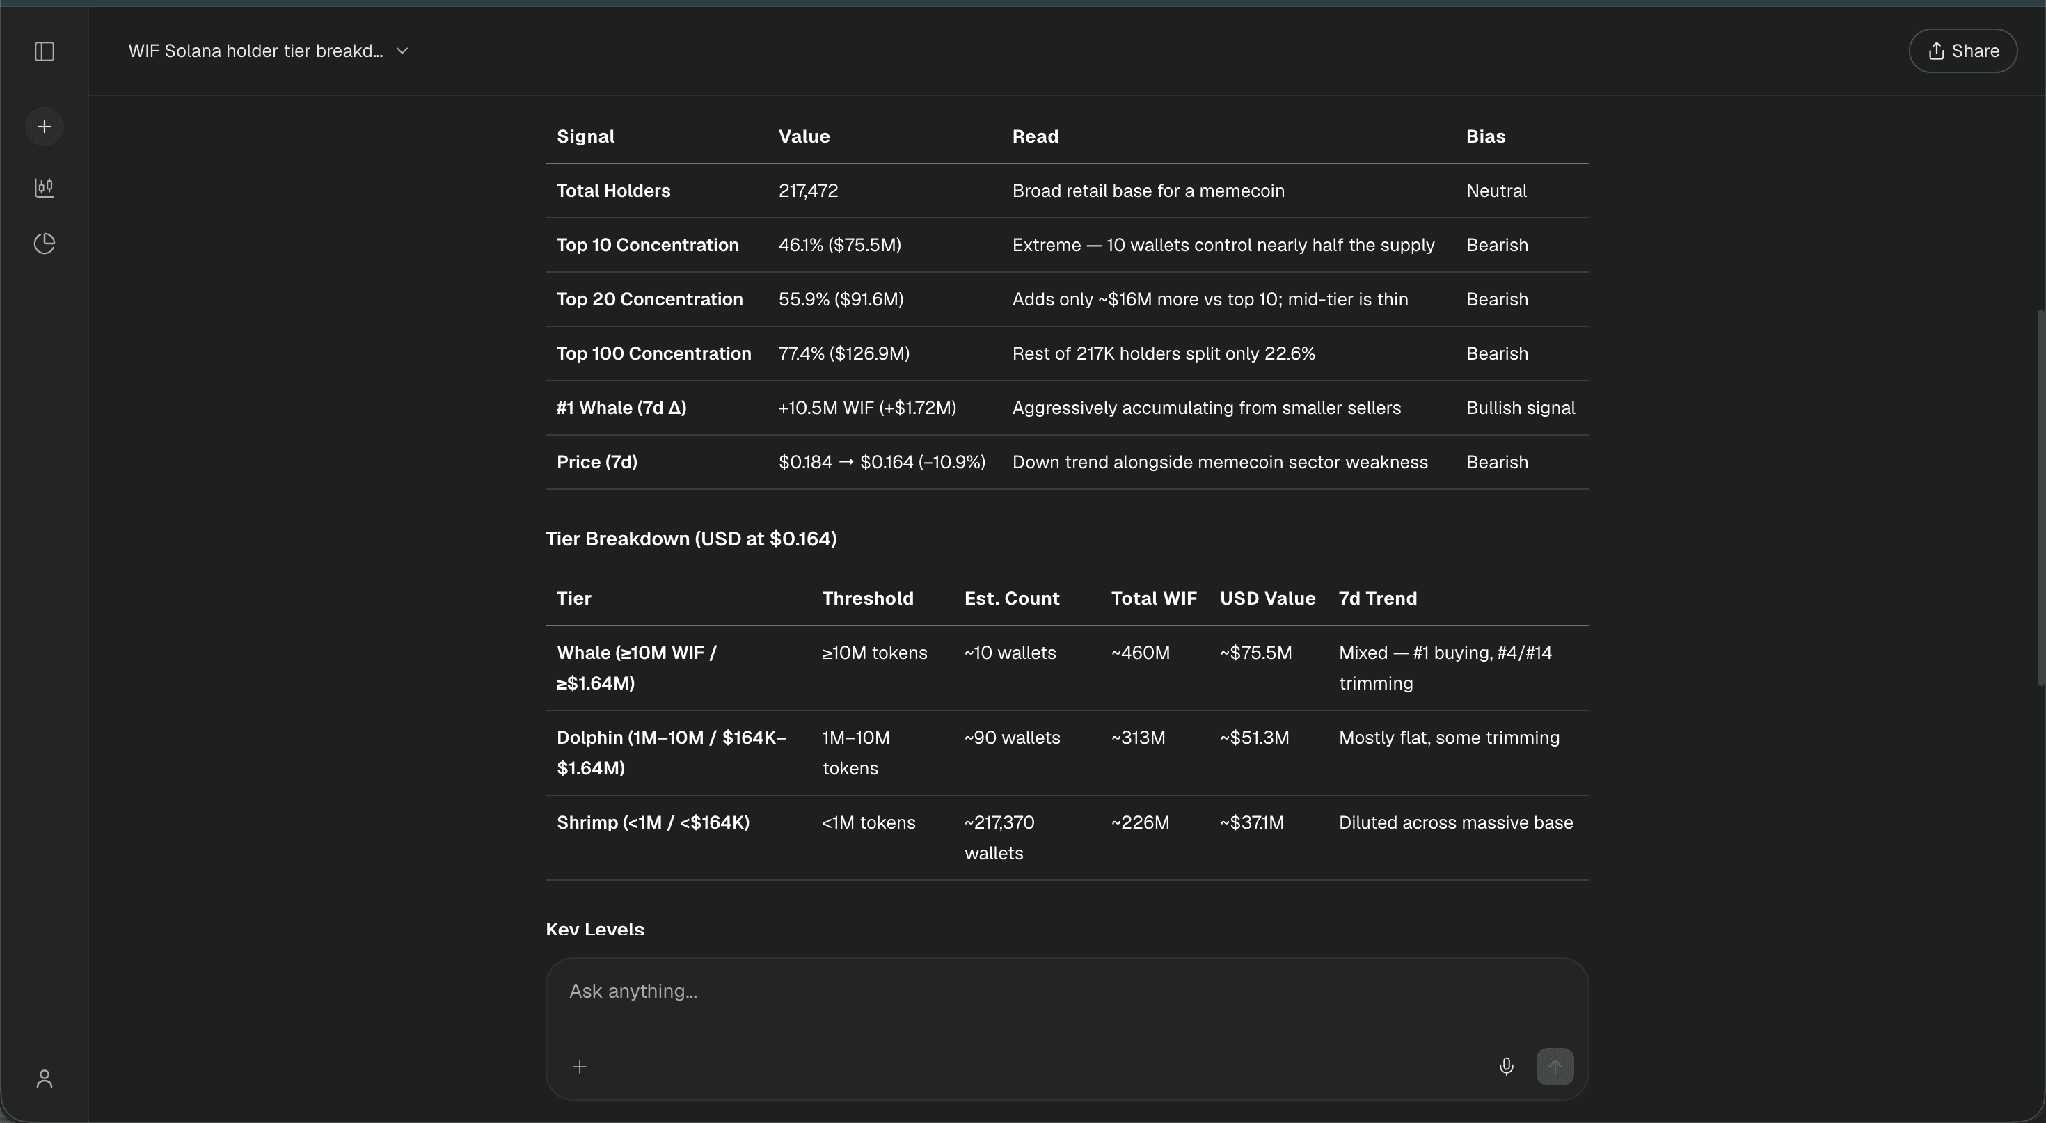Open the candlestick chart icon in sidebar
This screenshot has width=2046, height=1123.
(44, 187)
